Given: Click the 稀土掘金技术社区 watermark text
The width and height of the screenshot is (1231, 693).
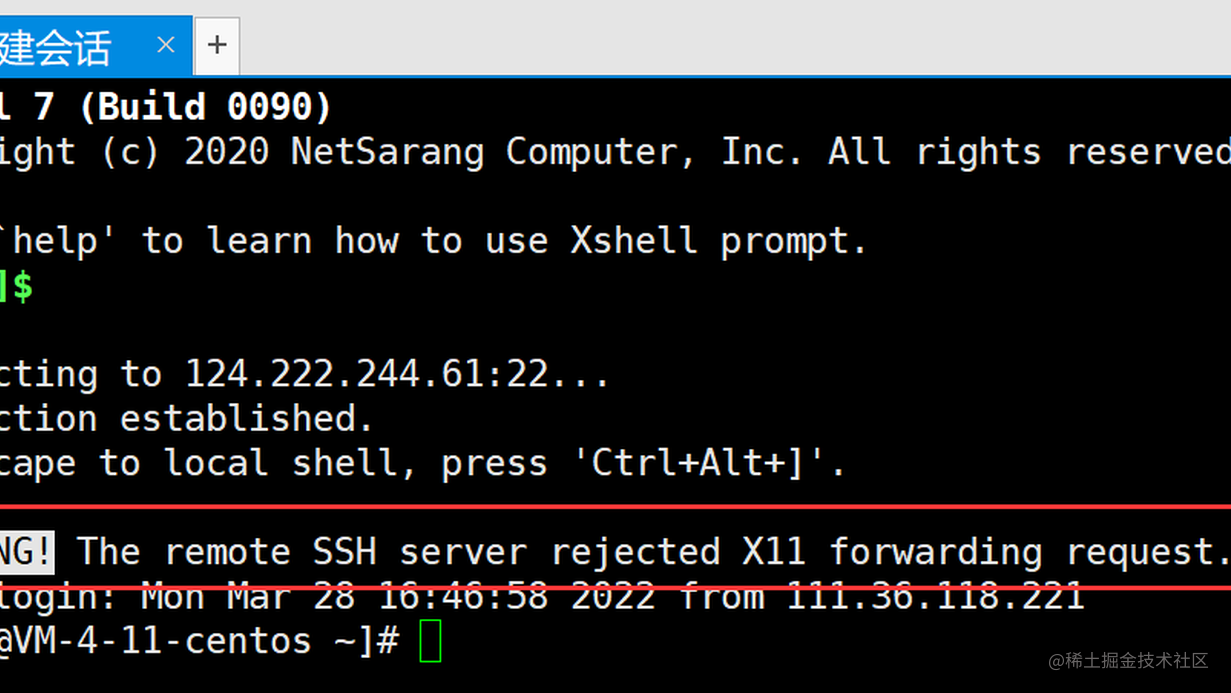Looking at the screenshot, I should (1130, 662).
